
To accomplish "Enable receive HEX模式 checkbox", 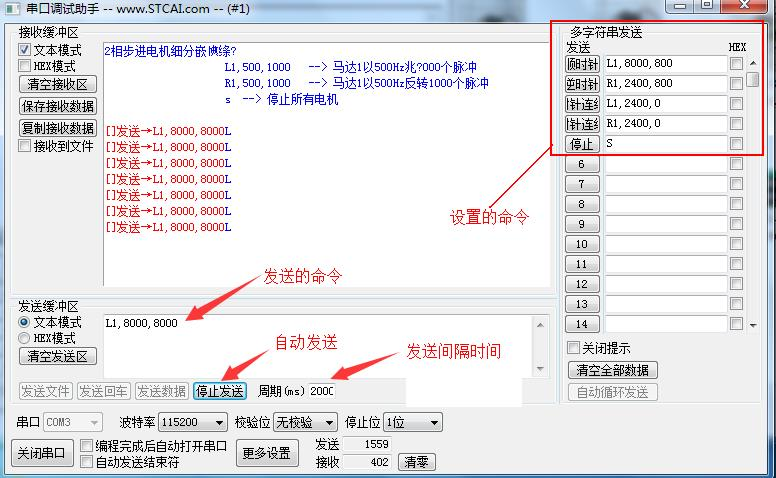I will tap(25, 65).
